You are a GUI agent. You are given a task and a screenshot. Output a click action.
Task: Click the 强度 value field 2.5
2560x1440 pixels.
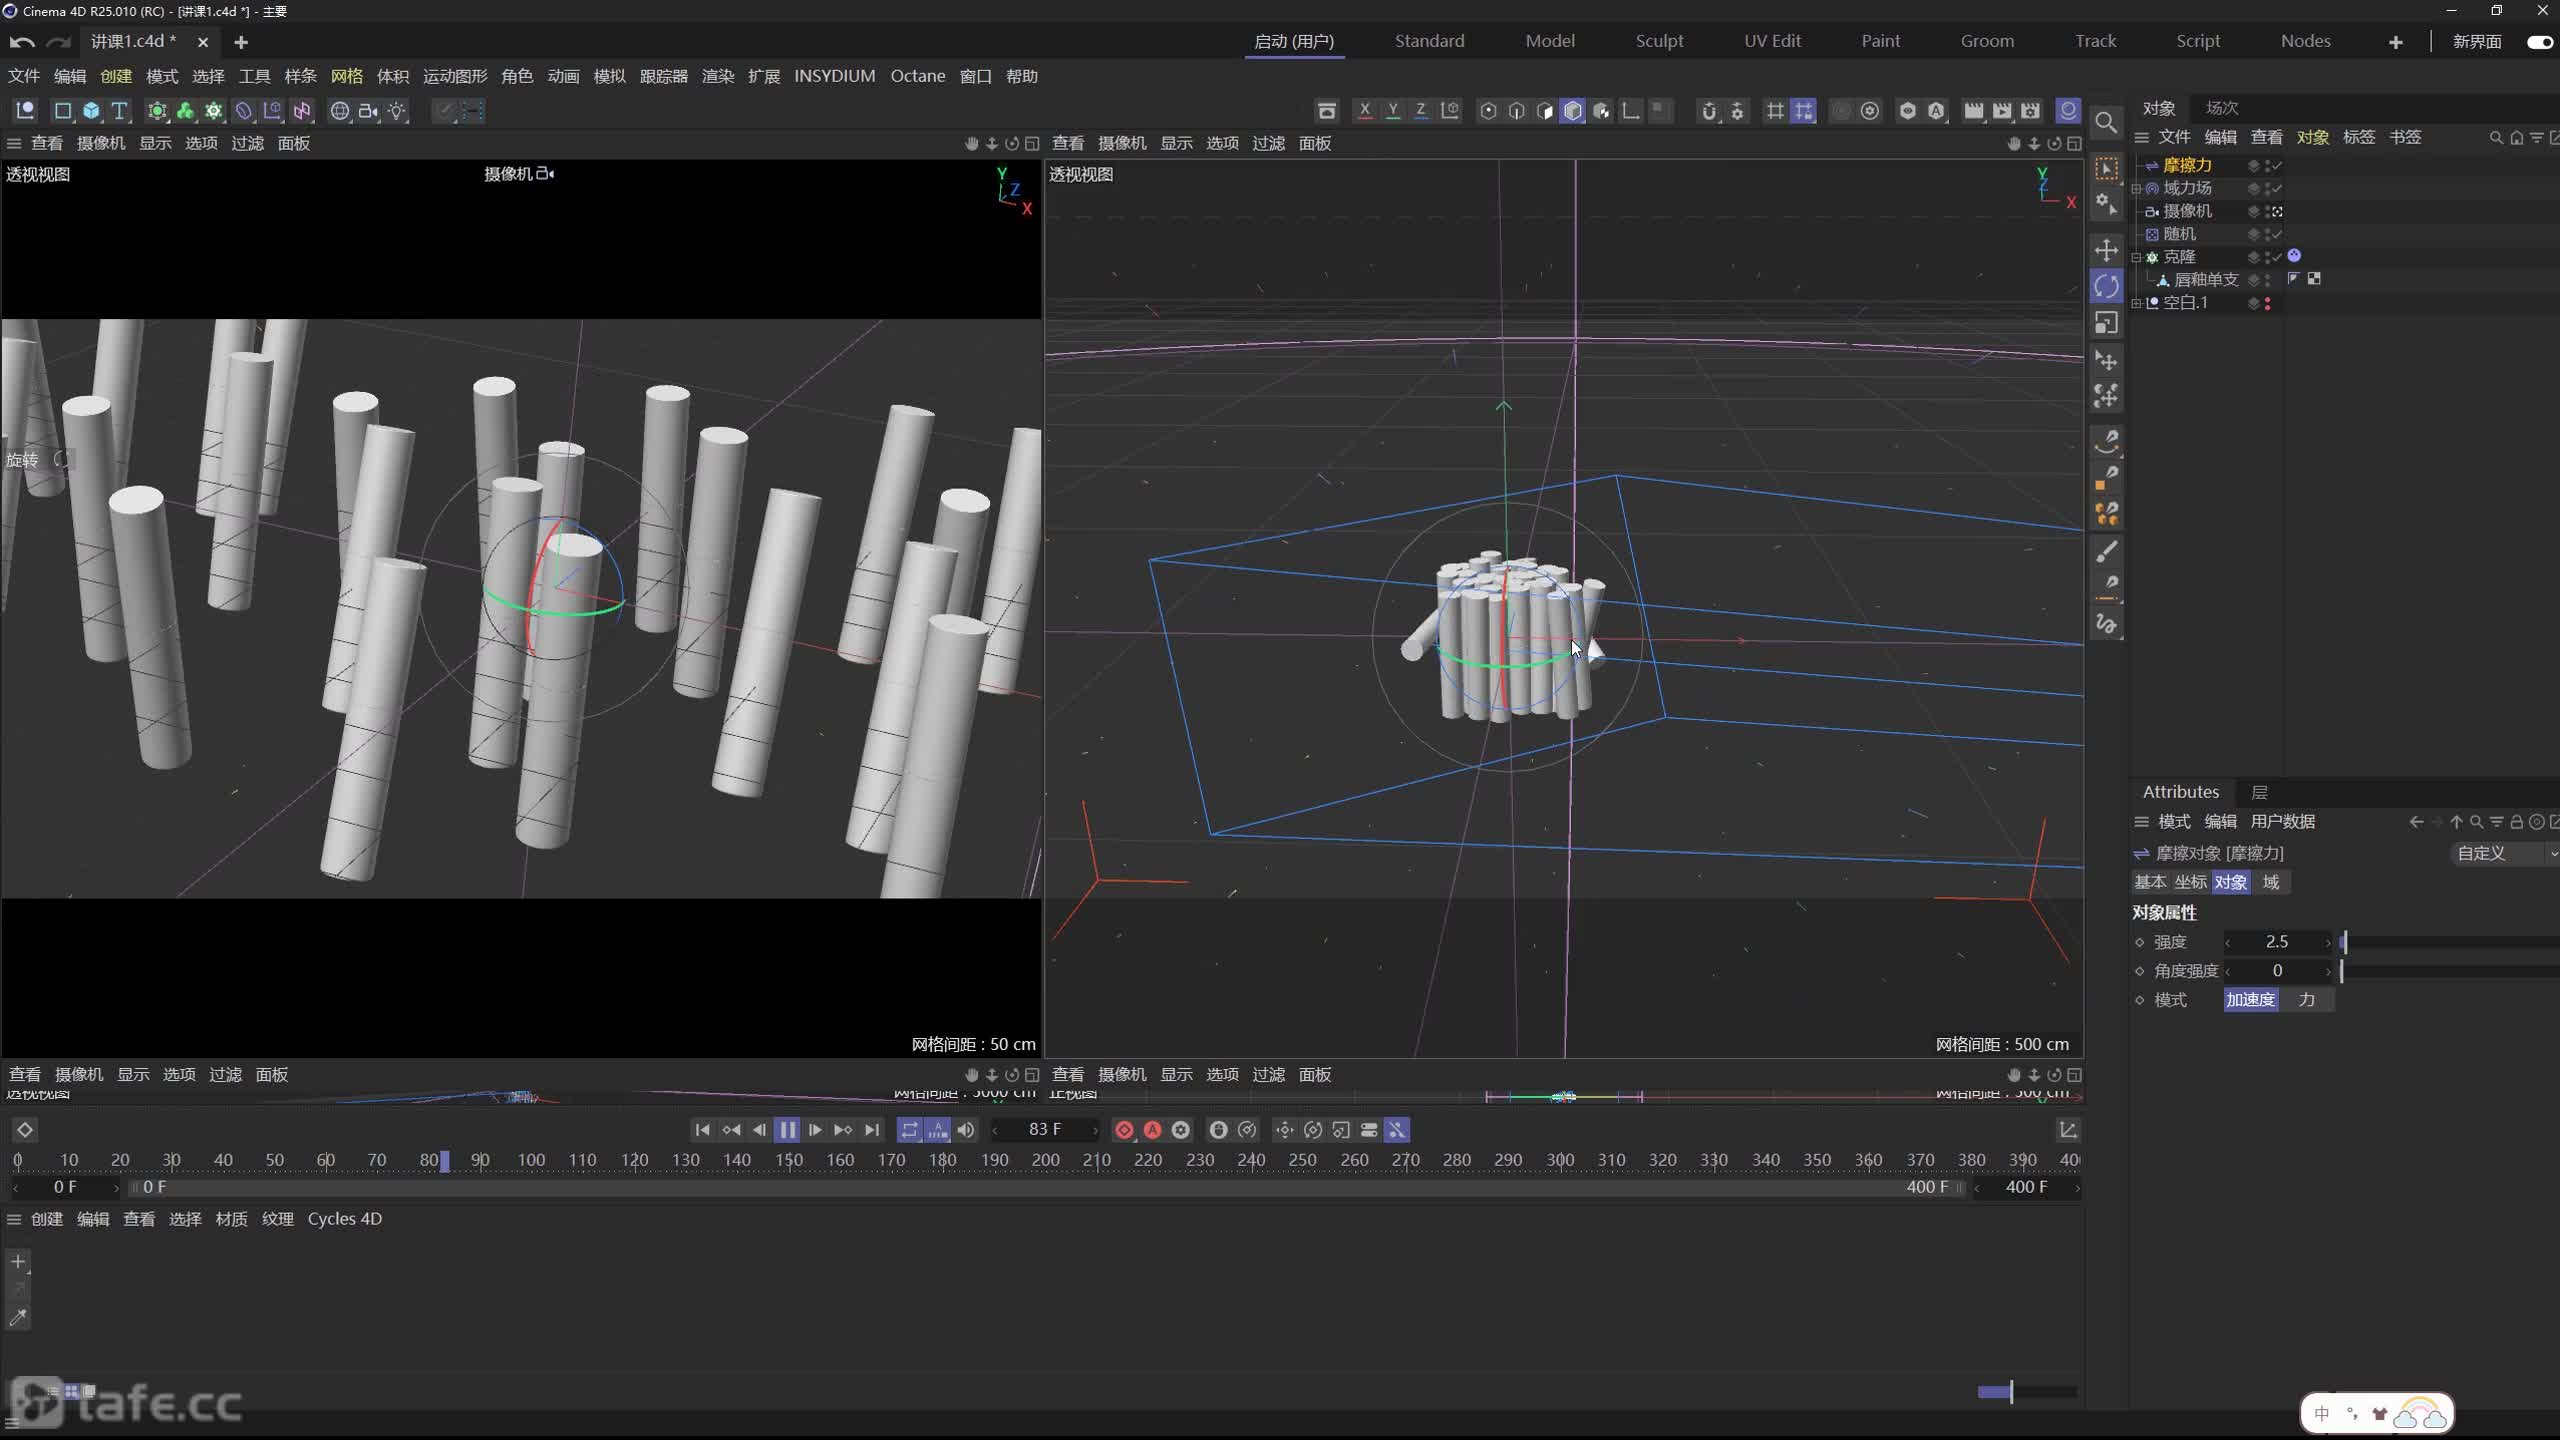coord(2277,942)
